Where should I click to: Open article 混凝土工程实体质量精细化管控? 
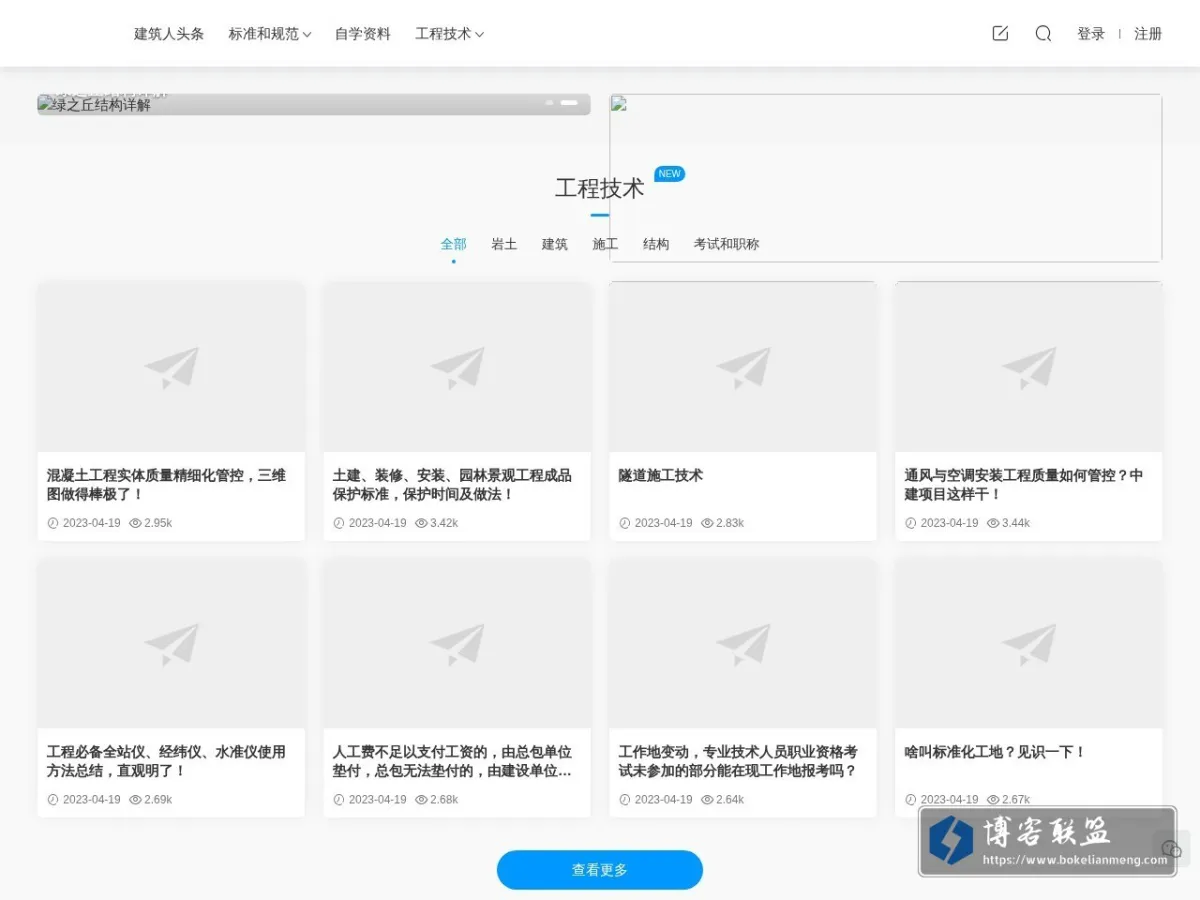click(167, 485)
